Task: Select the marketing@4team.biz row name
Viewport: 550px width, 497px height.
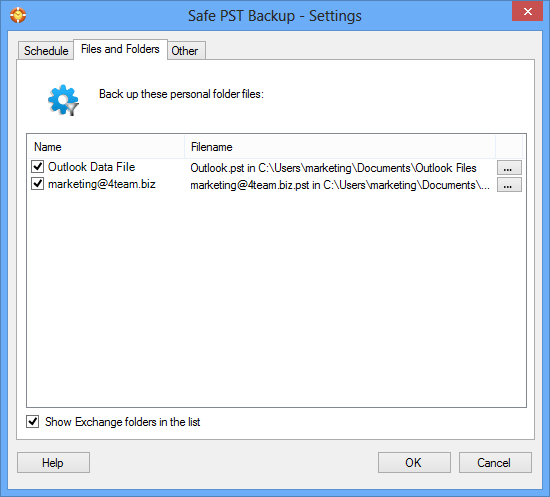Action: coord(102,184)
